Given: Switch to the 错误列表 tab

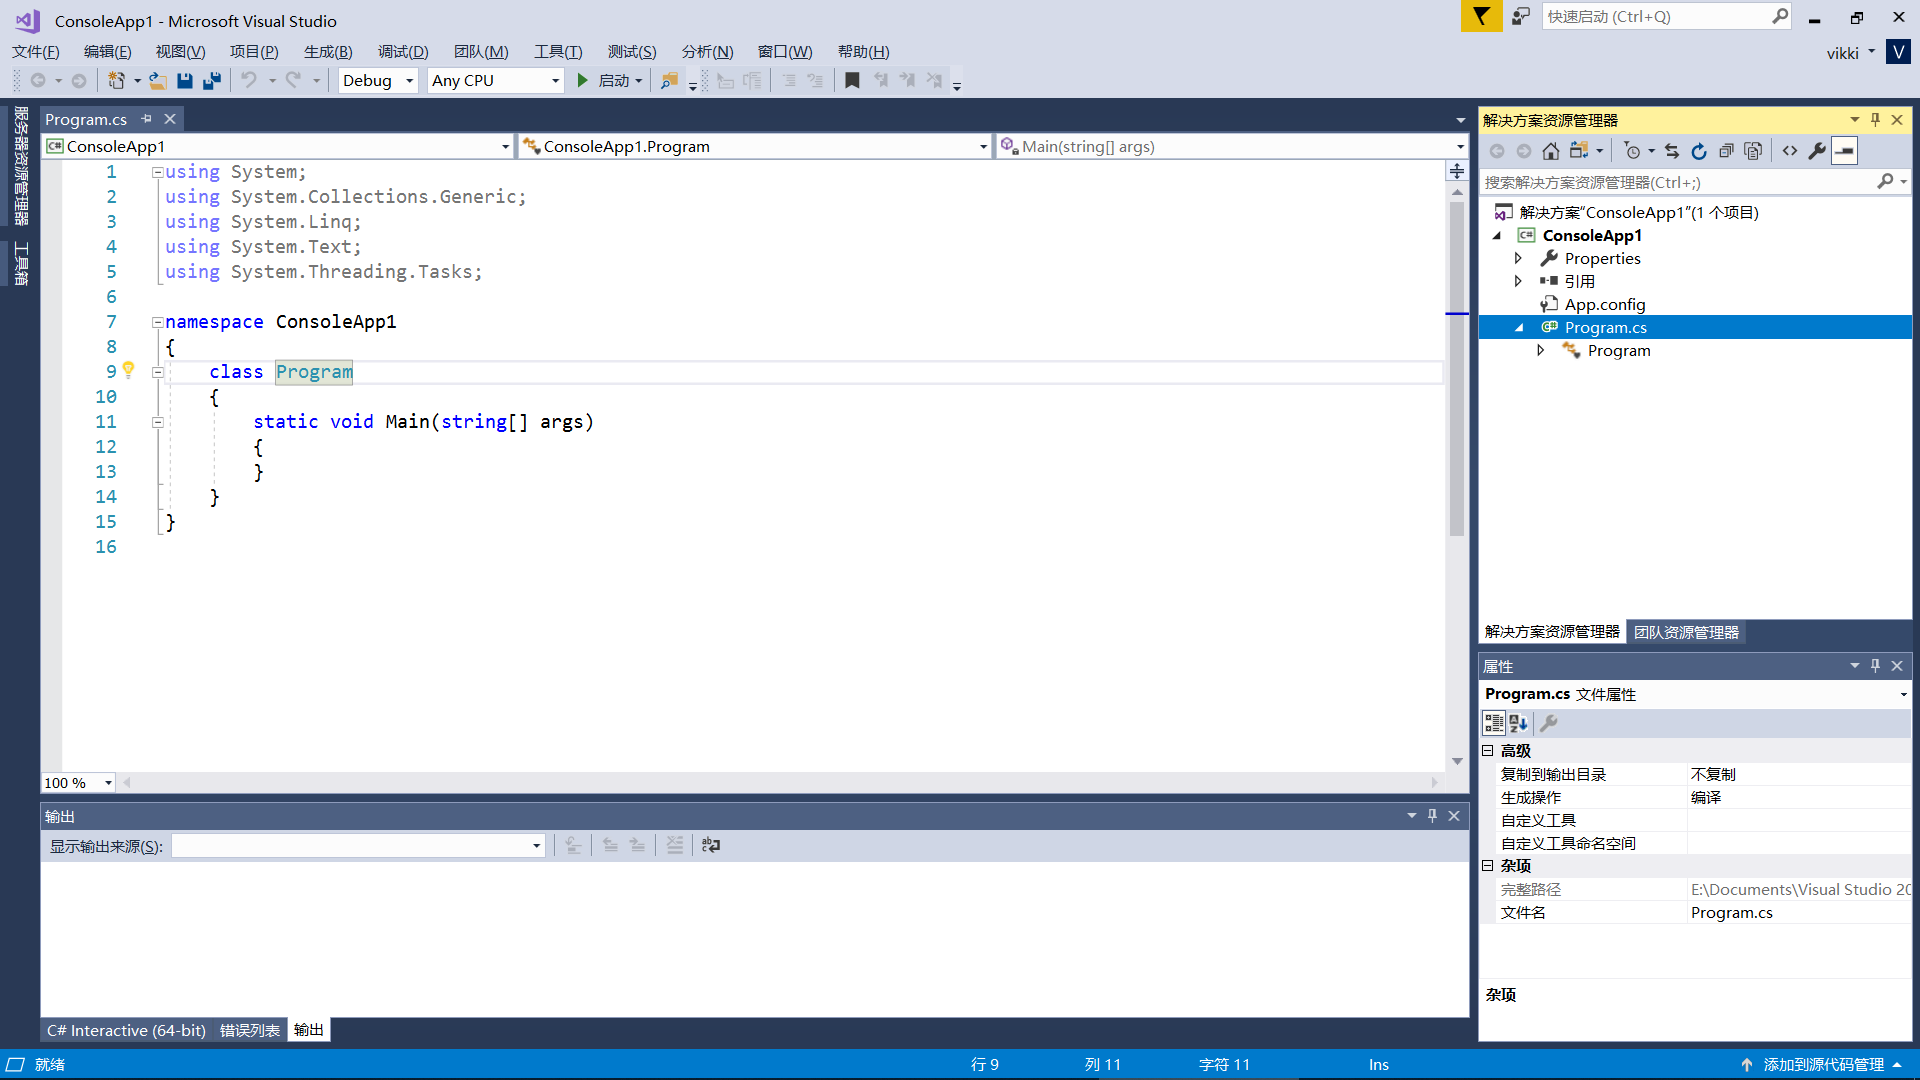Looking at the screenshot, I should click(249, 1030).
